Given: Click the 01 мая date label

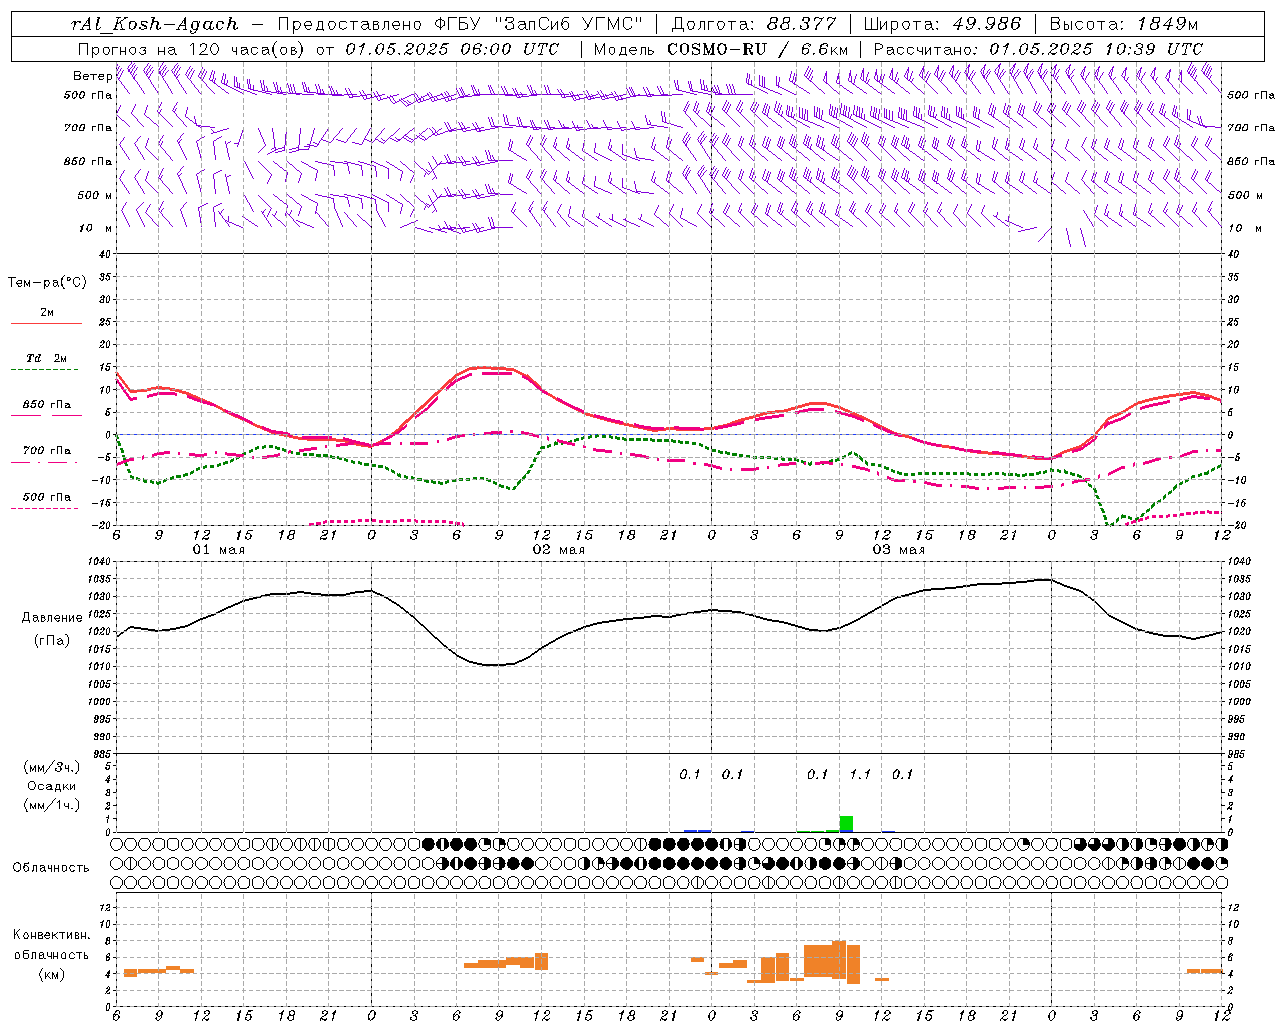Looking at the screenshot, I should (x=219, y=550).
